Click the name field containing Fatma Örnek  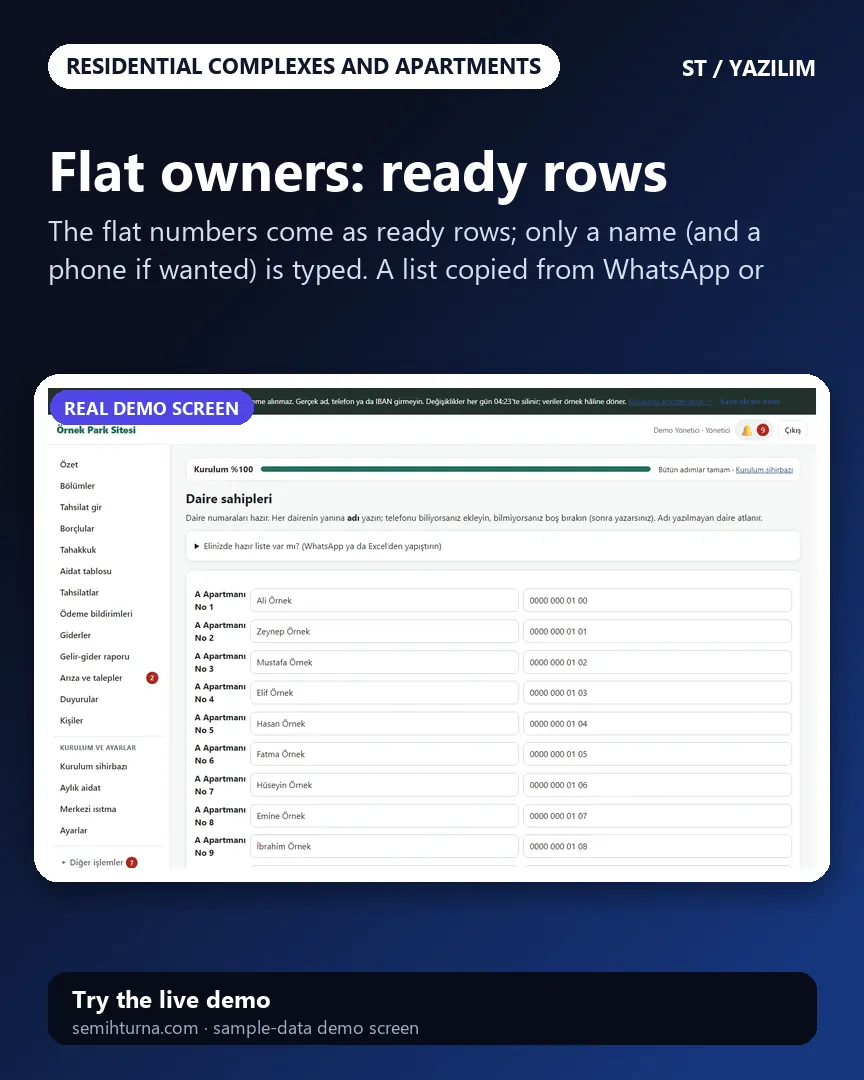pyautogui.click(x=384, y=754)
